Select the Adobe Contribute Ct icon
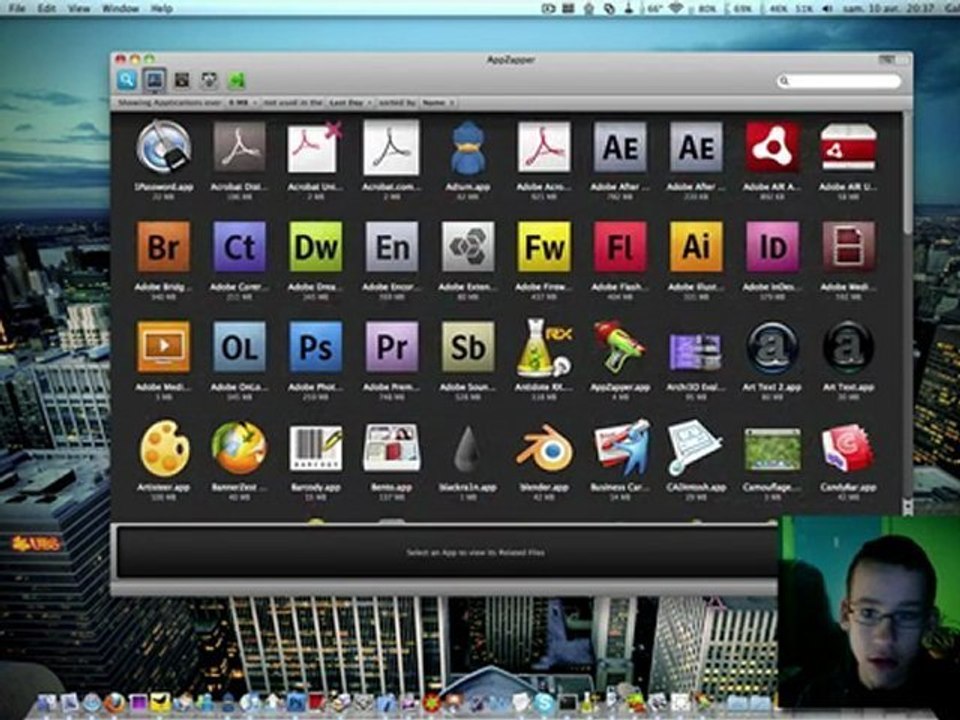960x720 pixels. pyautogui.click(x=239, y=247)
